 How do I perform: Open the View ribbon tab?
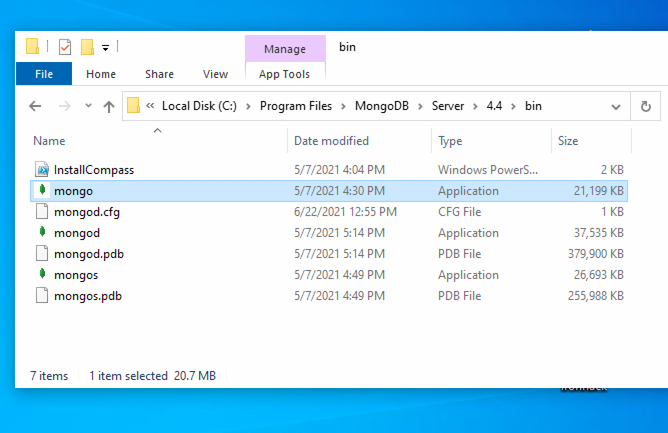pos(215,74)
